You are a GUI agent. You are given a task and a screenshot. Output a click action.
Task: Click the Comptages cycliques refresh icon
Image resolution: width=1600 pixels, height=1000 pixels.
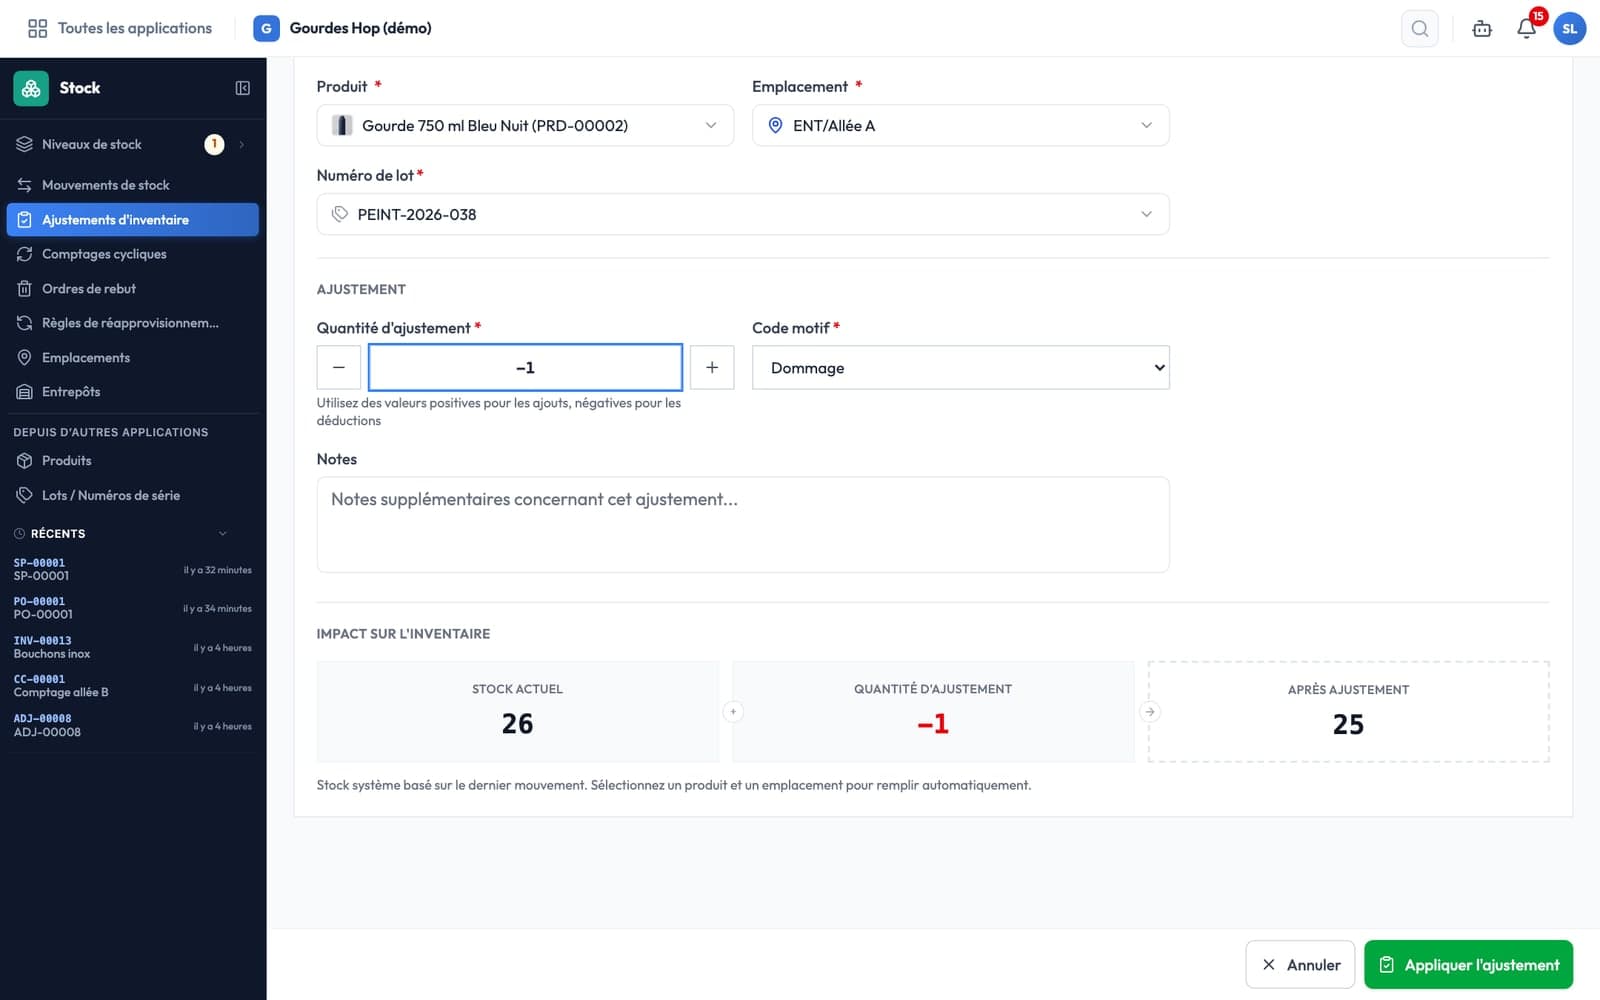pyautogui.click(x=25, y=254)
